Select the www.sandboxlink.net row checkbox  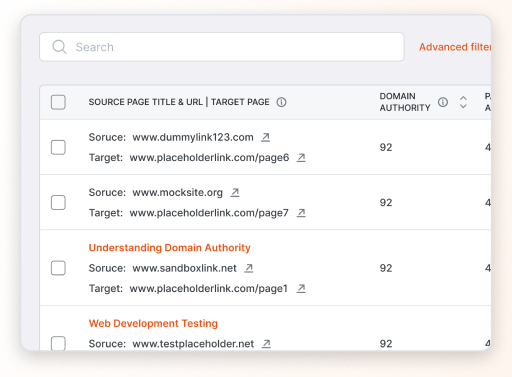coord(58,268)
